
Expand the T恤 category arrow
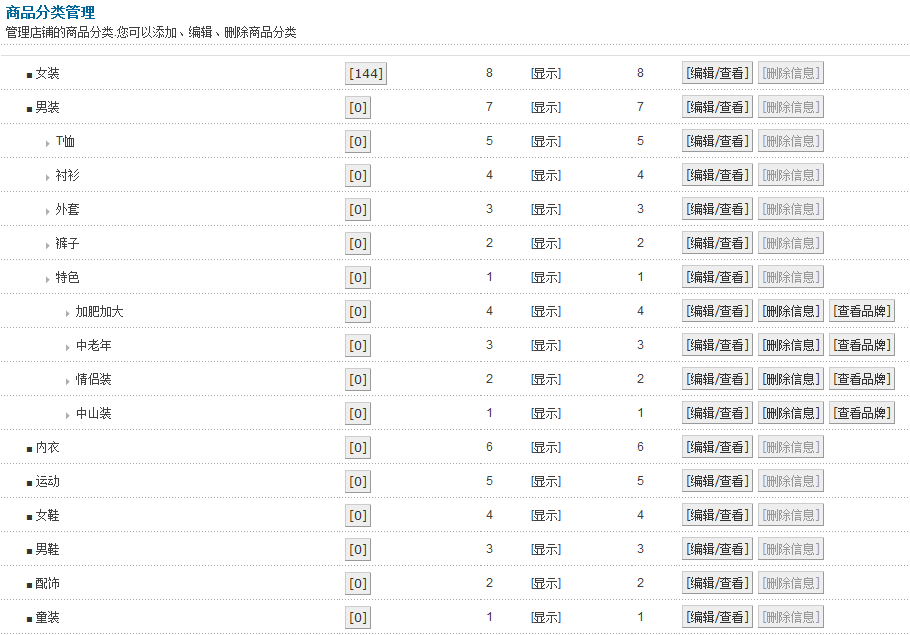pos(47,143)
